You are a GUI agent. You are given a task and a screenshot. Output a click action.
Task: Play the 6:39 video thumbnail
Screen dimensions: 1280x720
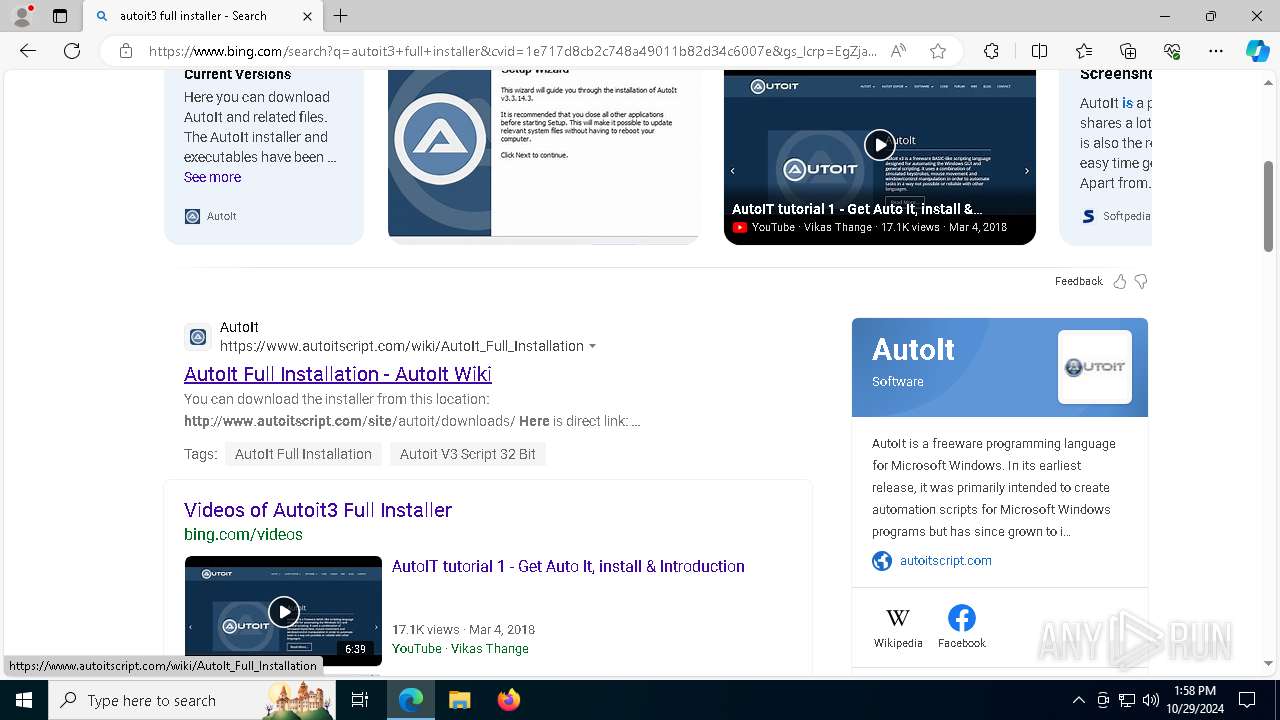click(x=283, y=611)
